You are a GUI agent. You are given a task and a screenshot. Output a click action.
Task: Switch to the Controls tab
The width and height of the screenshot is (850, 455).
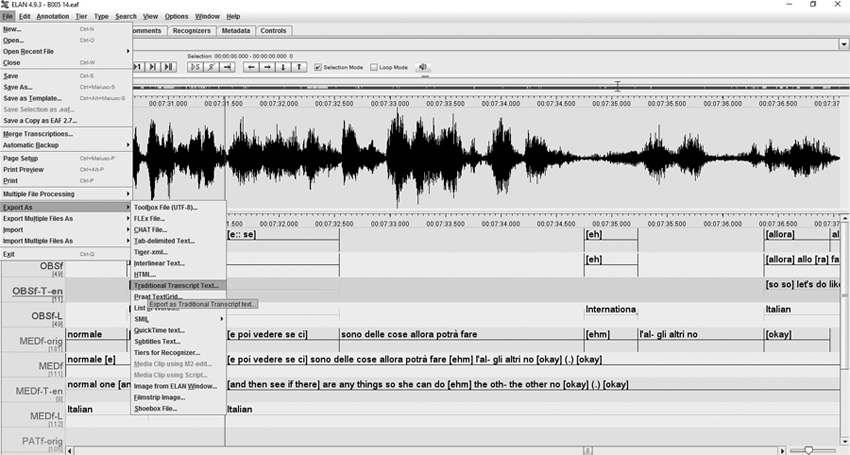click(273, 31)
